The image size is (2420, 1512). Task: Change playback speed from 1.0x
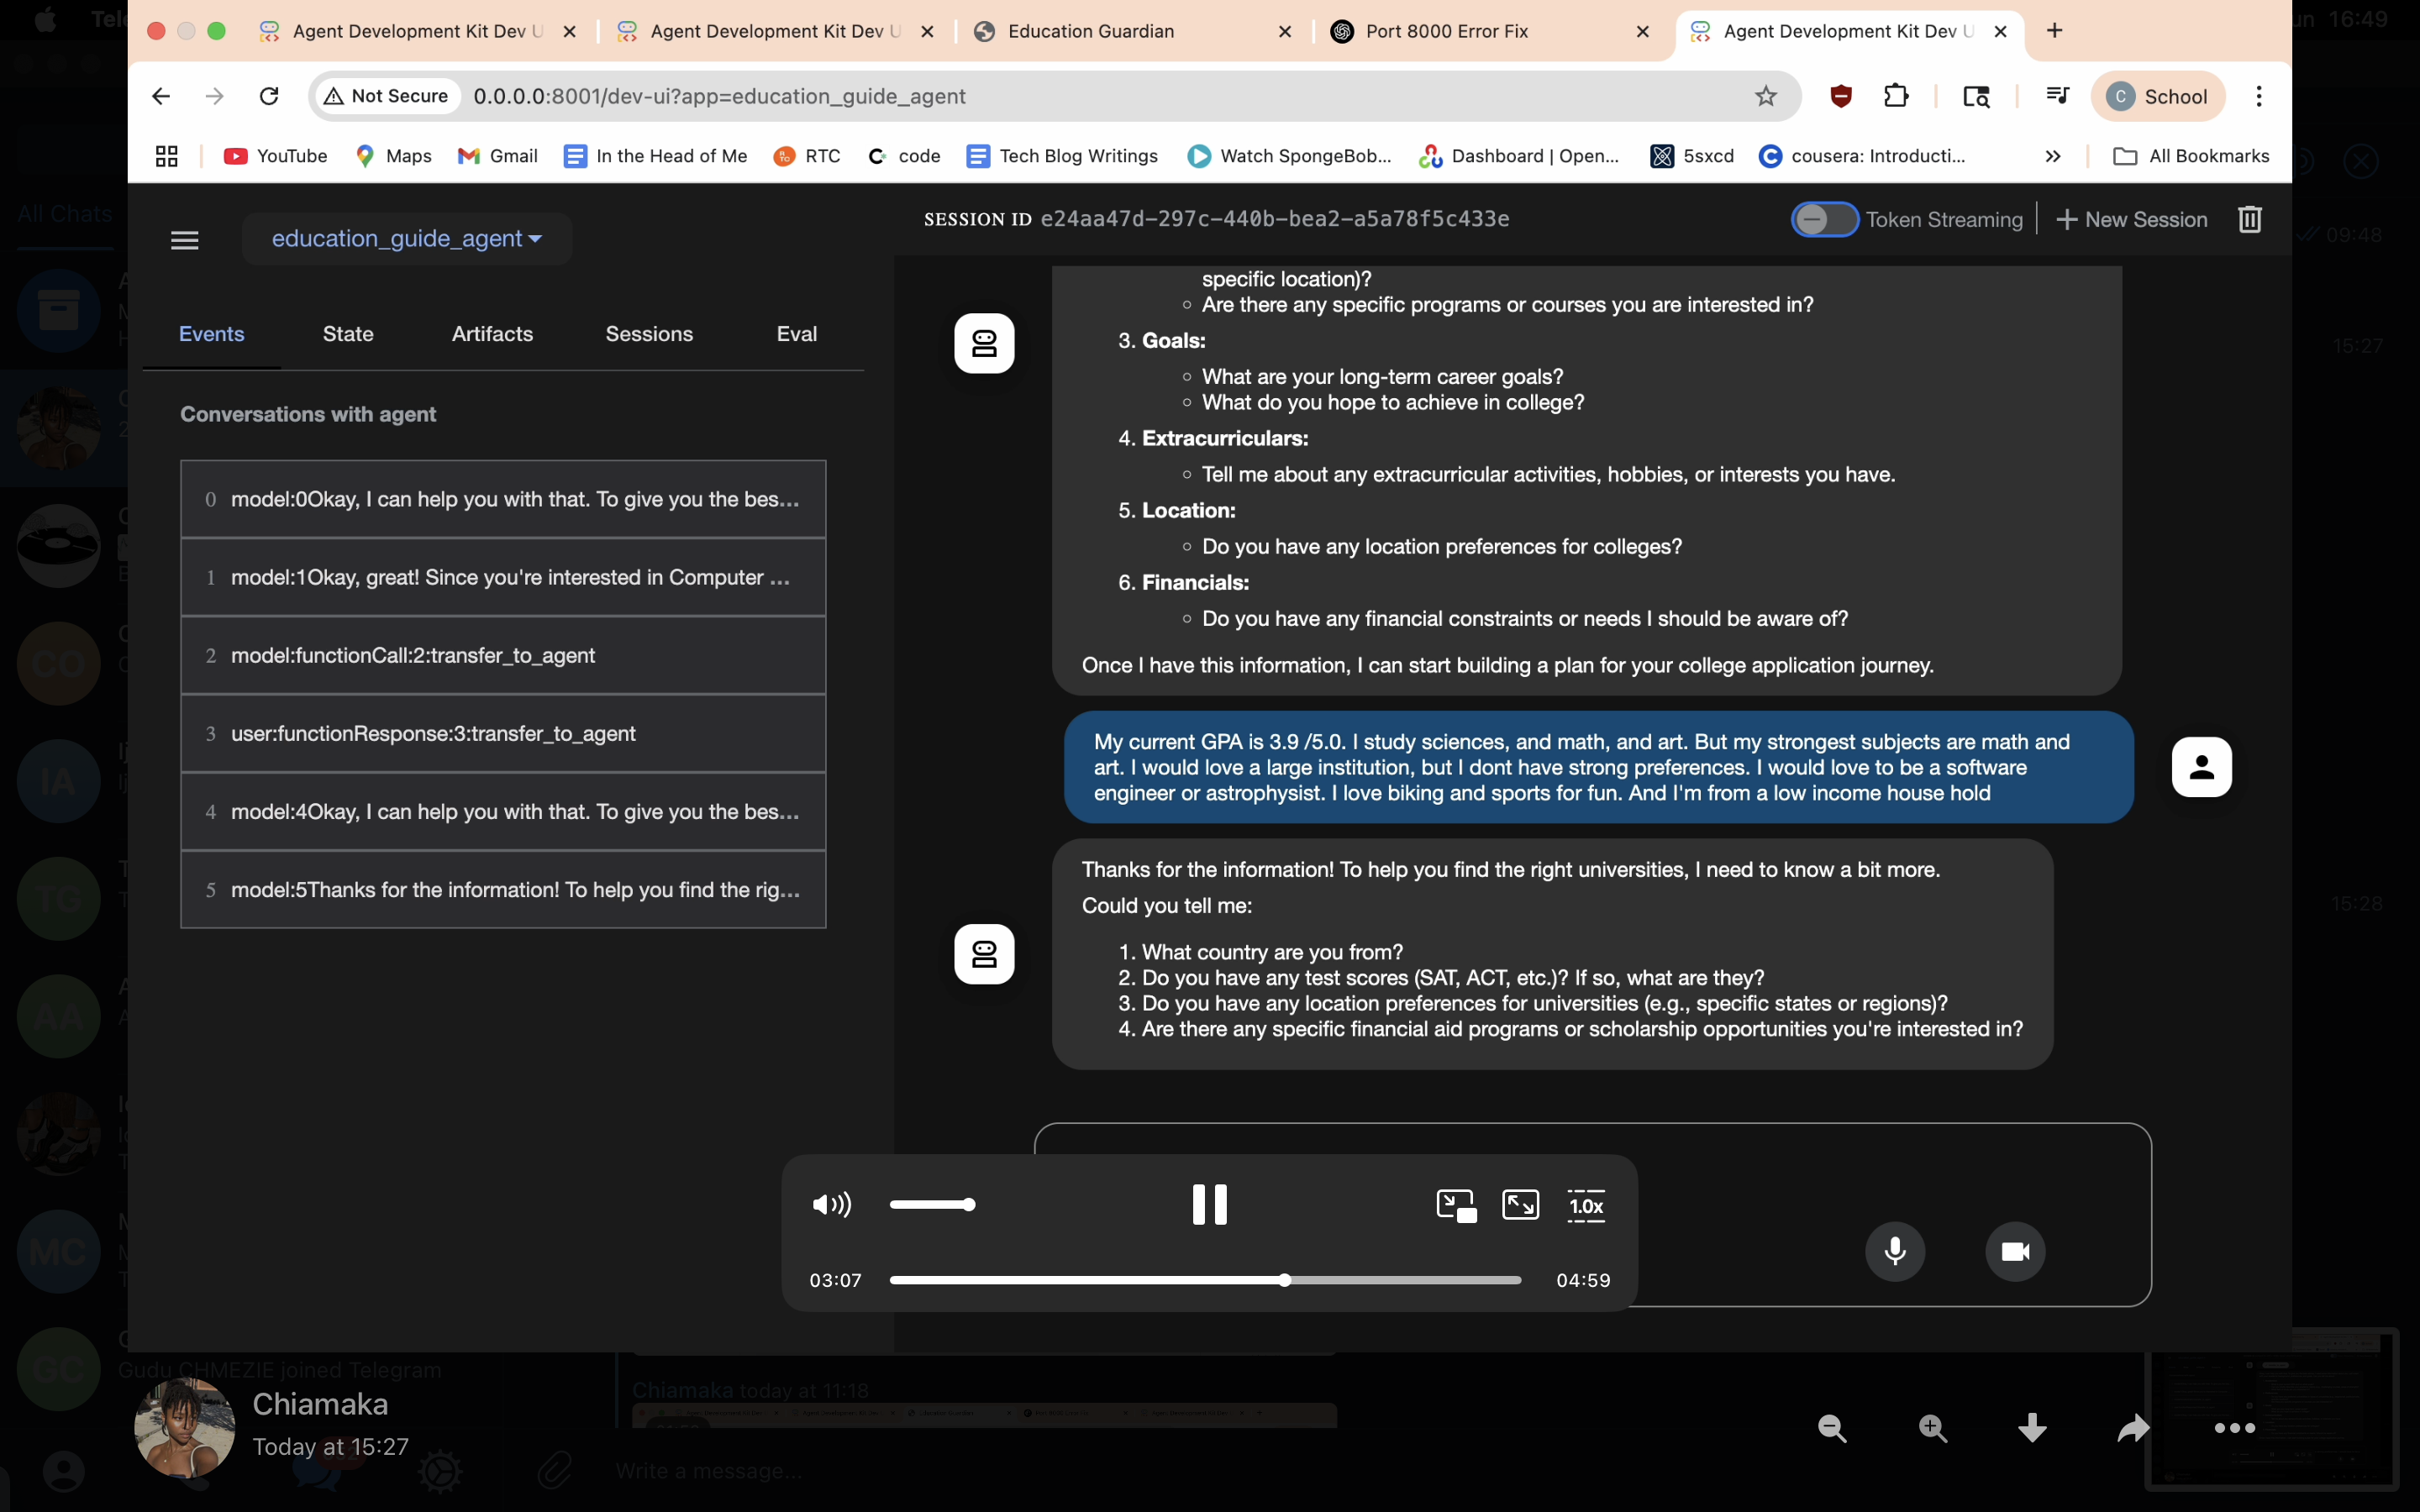point(1585,1205)
